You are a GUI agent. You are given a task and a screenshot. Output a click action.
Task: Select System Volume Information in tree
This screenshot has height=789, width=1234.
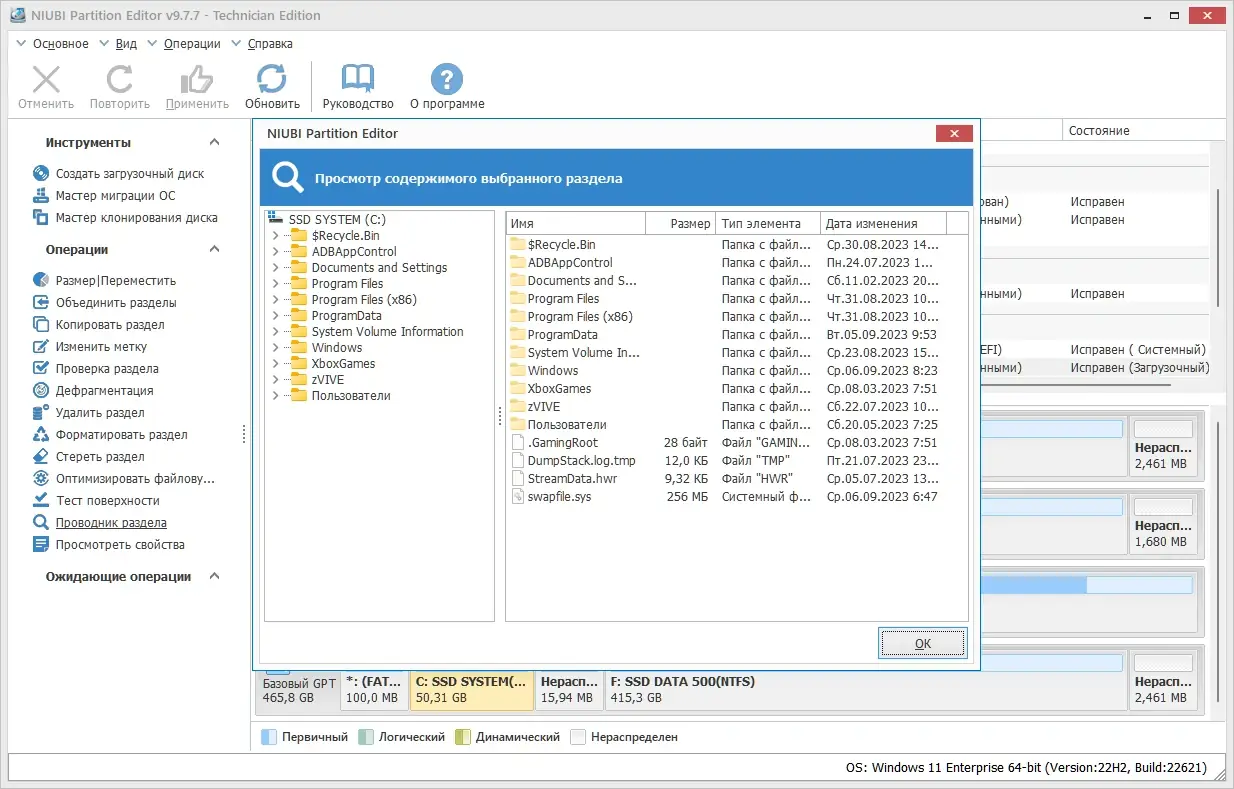click(x=387, y=332)
